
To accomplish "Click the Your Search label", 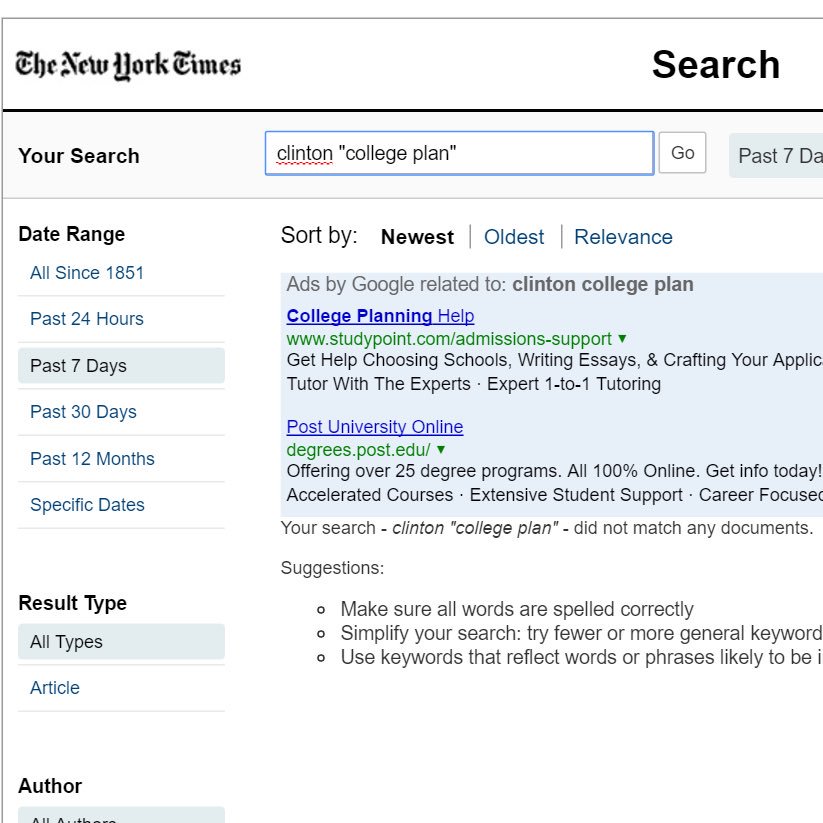I will pyautogui.click(x=79, y=156).
